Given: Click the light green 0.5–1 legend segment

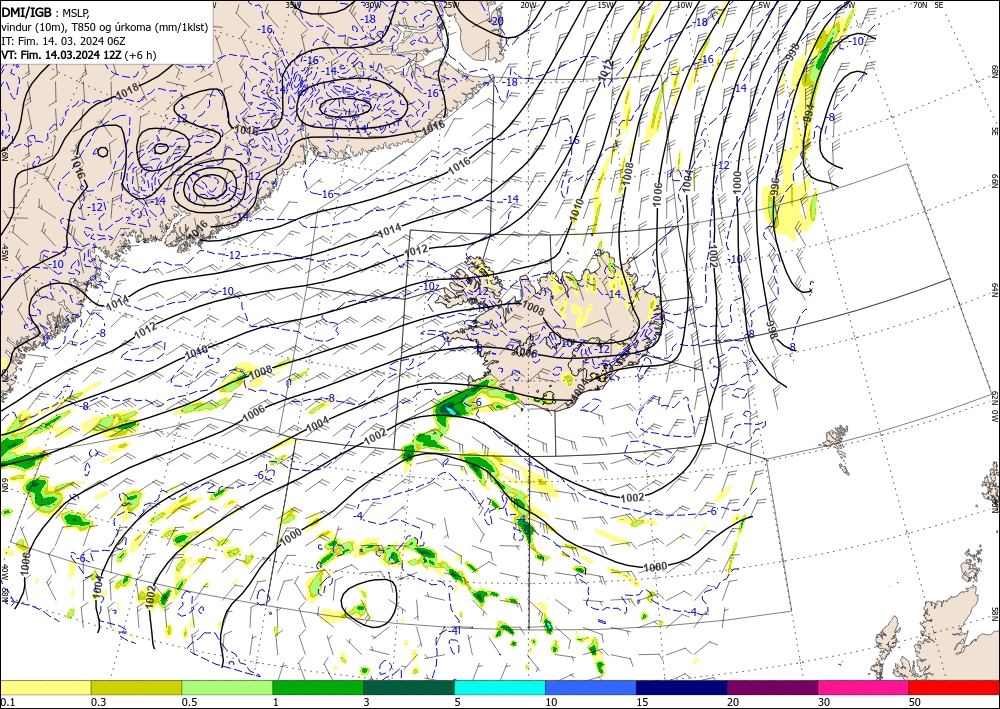Looking at the screenshot, I should (227, 687).
